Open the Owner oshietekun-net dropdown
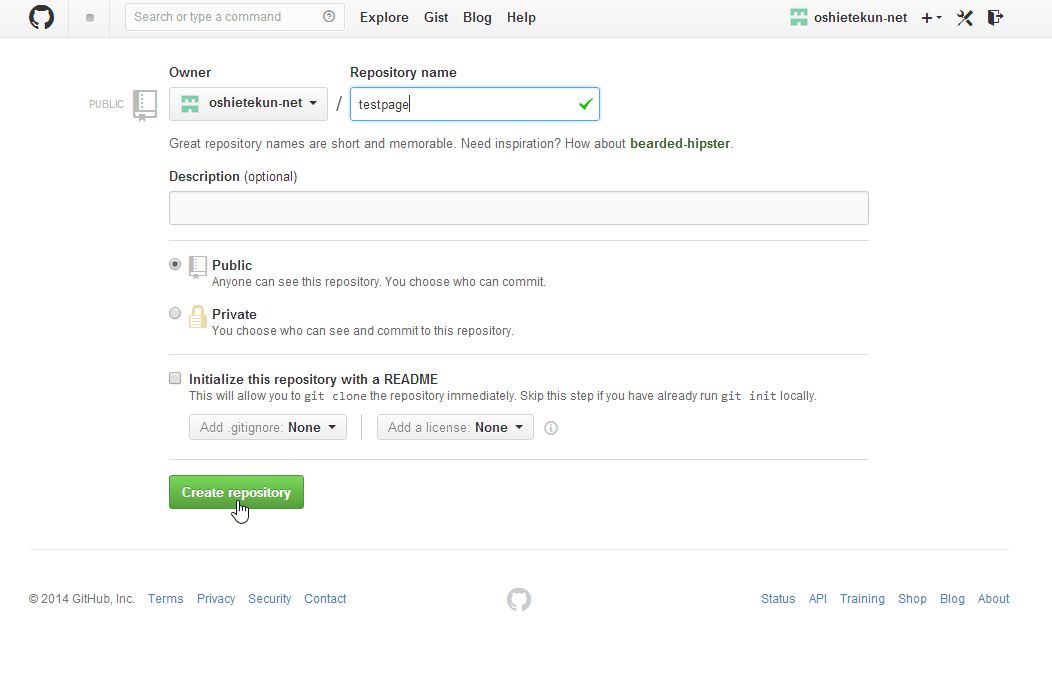This screenshot has height=679, width=1052. (248, 104)
